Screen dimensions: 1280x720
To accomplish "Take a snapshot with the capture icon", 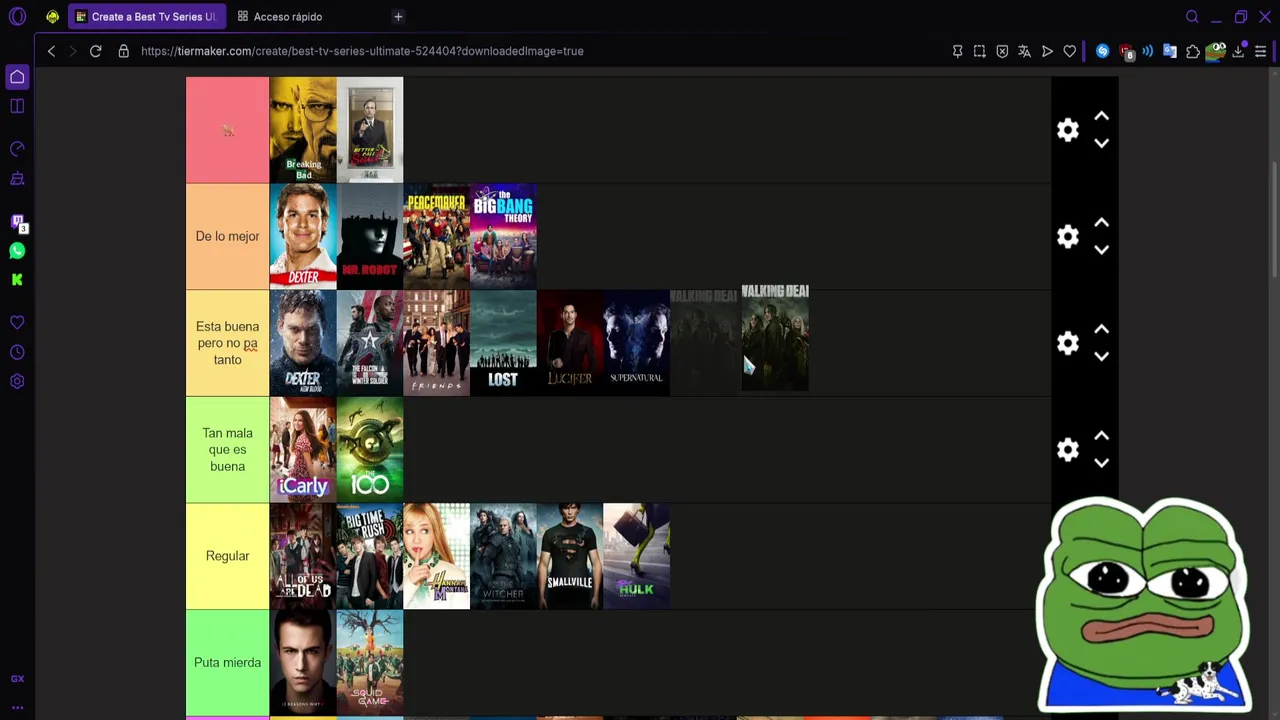I will [979, 51].
